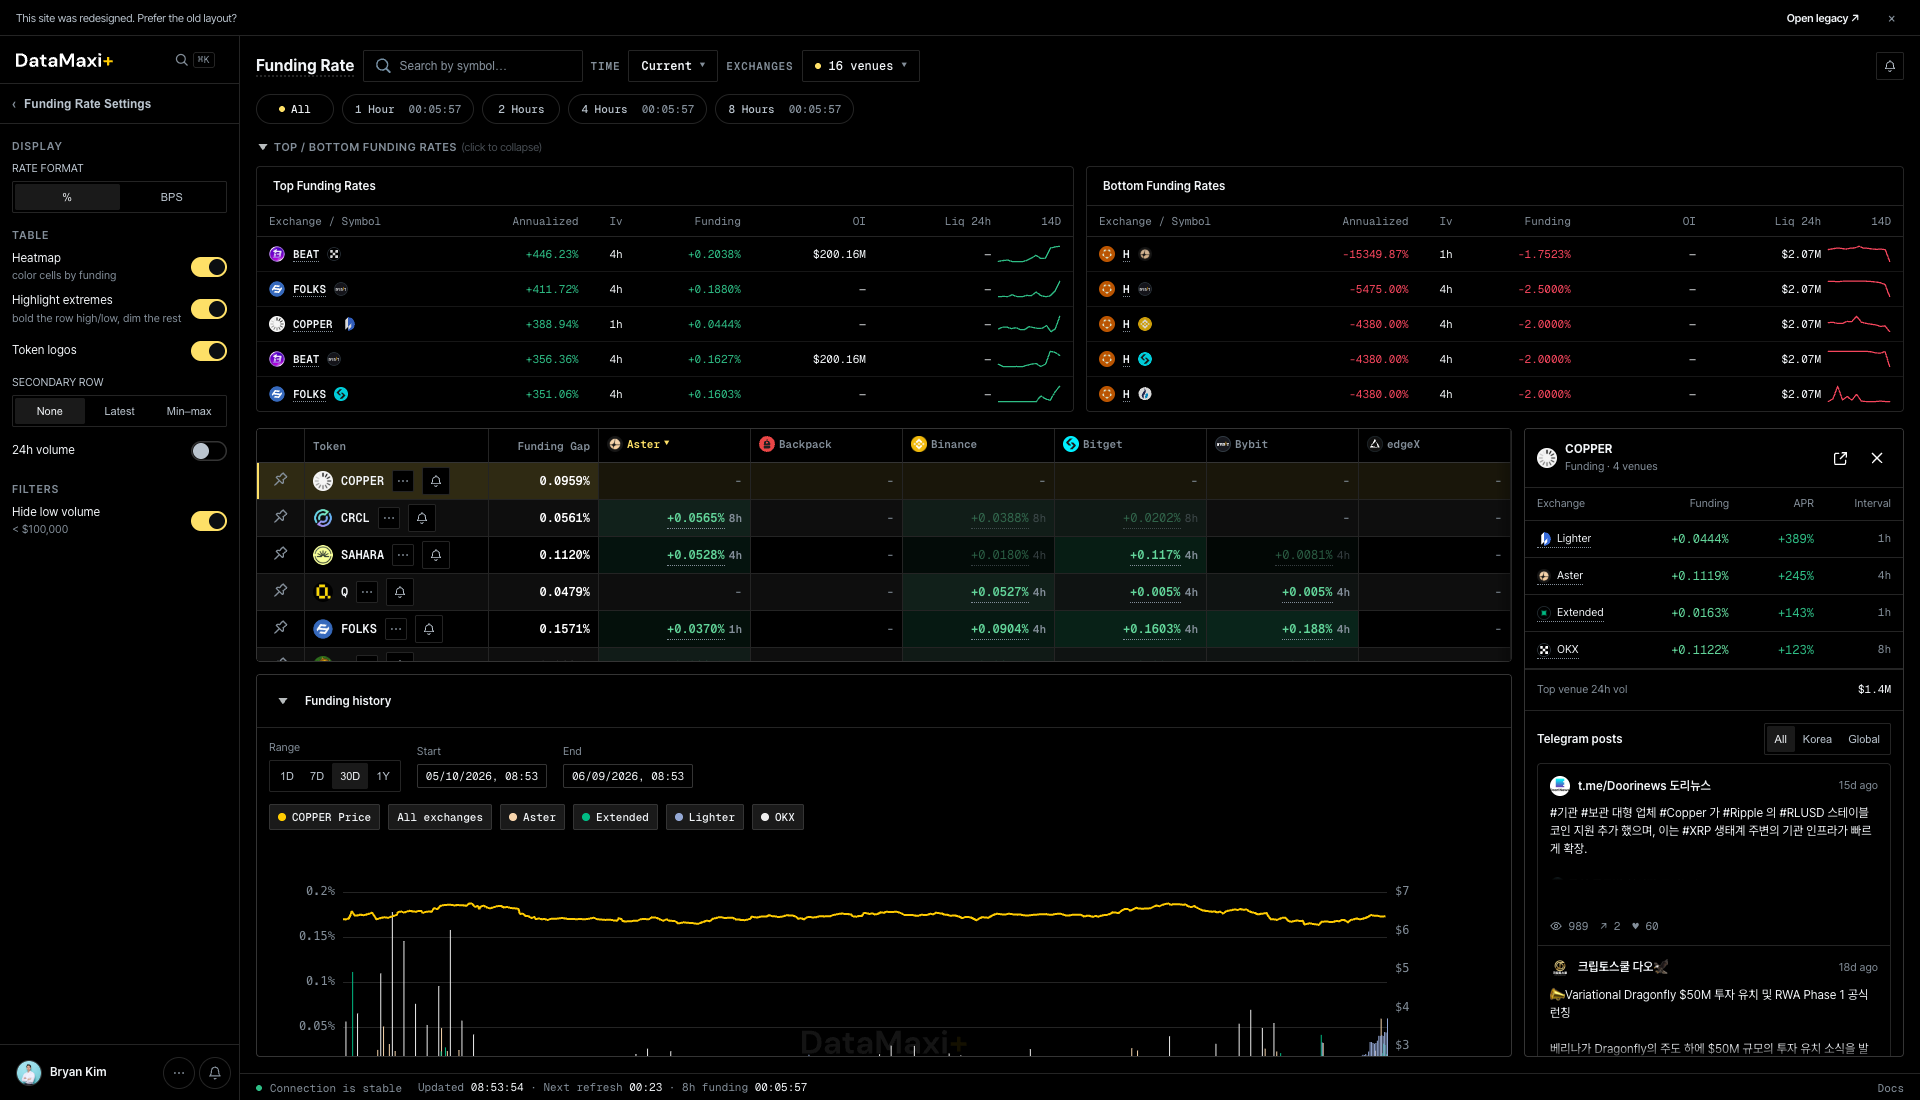1920x1100 pixels.
Task: Click Bryan Kim's profile avatar
Action: tap(29, 1073)
